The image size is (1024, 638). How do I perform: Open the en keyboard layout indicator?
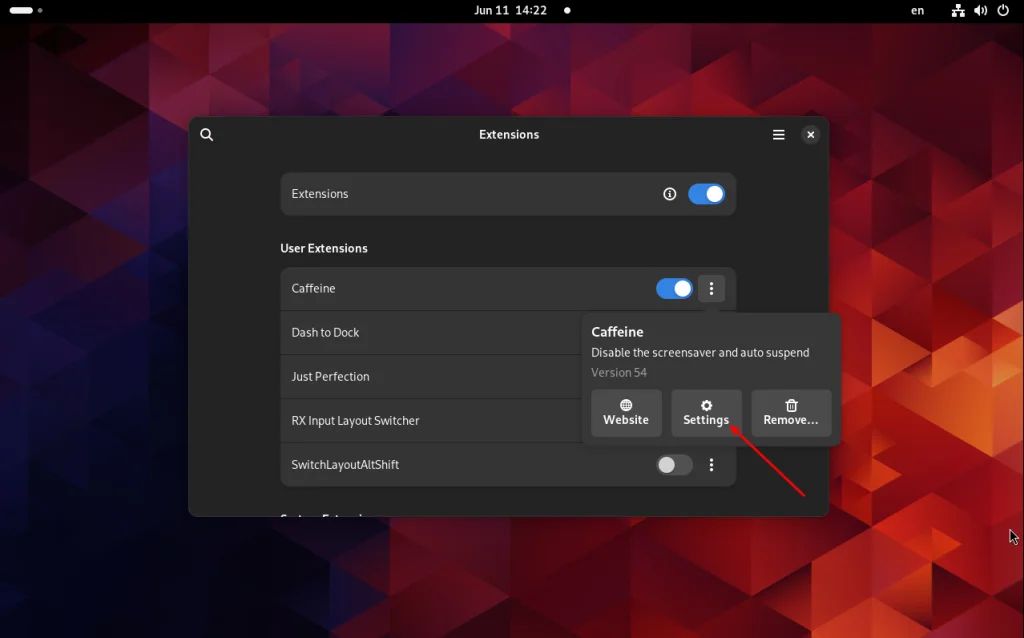(918, 10)
